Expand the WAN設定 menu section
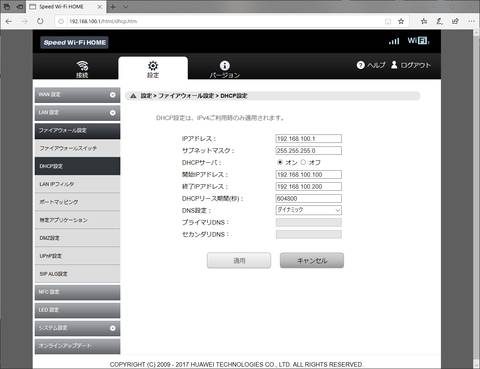The height and width of the screenshot is (369, 480). pyautogui.click(x=77, y=95)
